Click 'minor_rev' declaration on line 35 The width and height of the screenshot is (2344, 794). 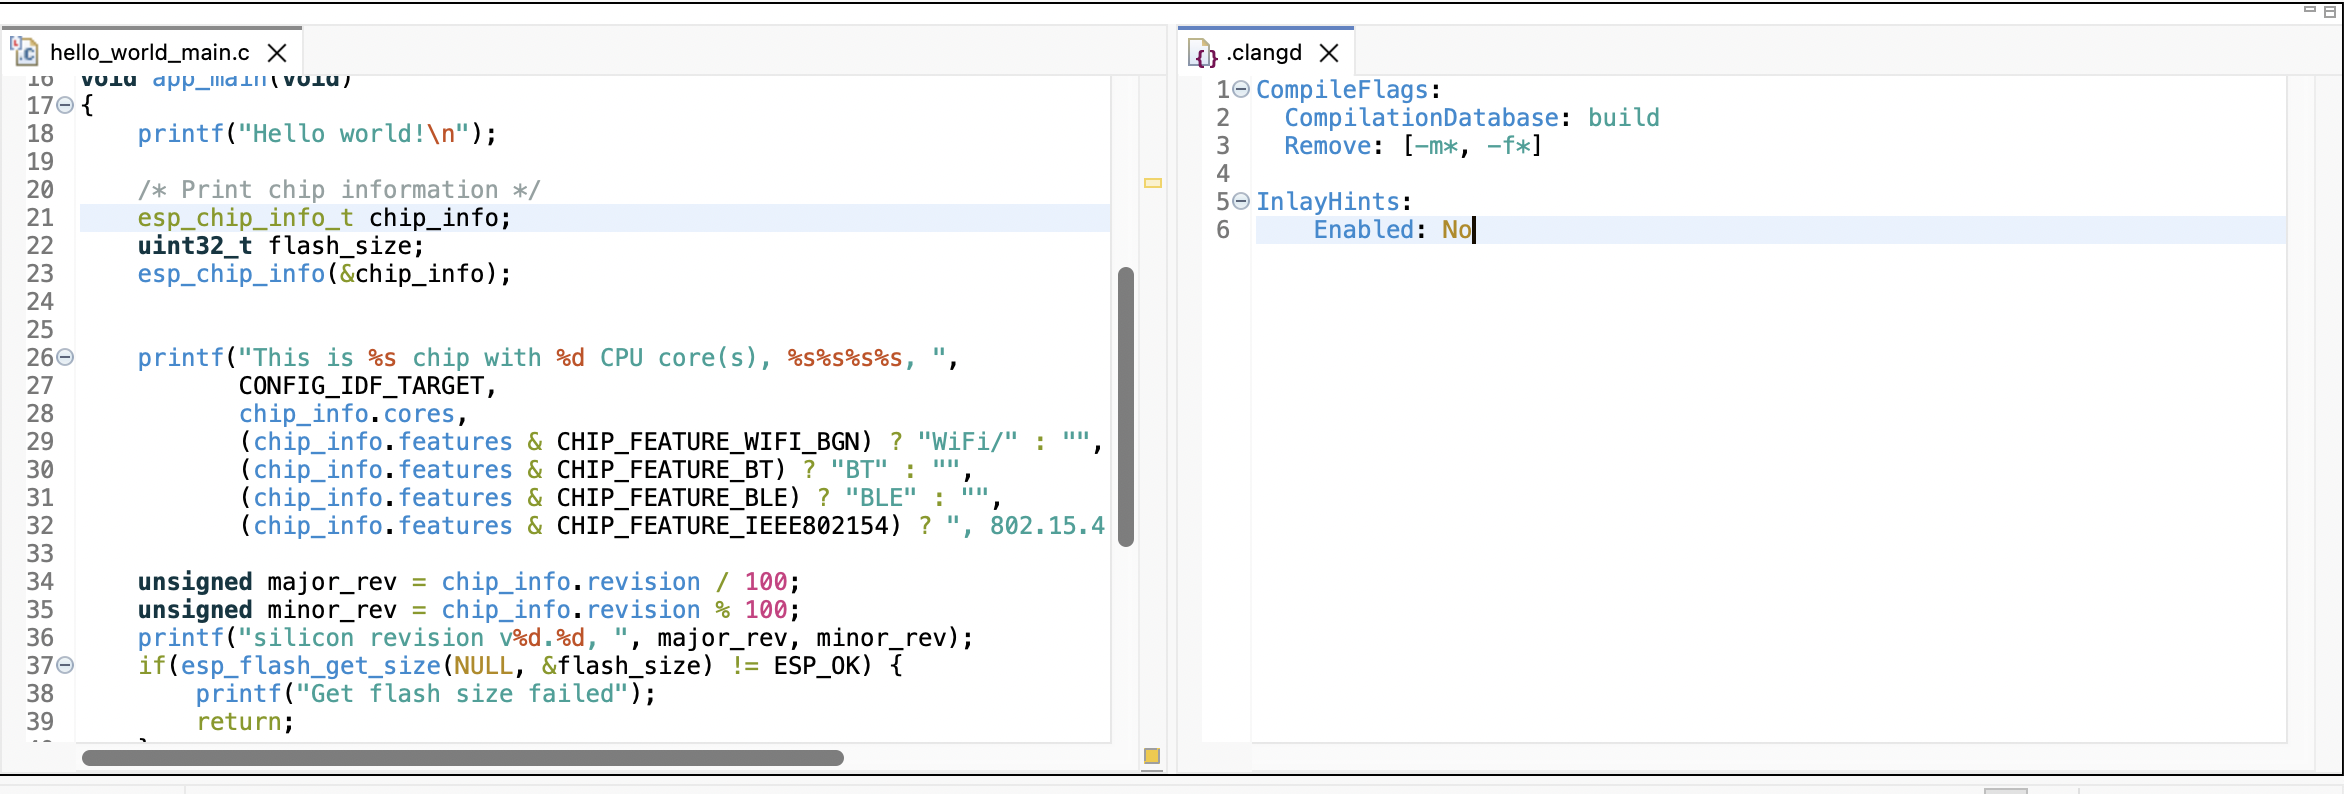[332, 610]
